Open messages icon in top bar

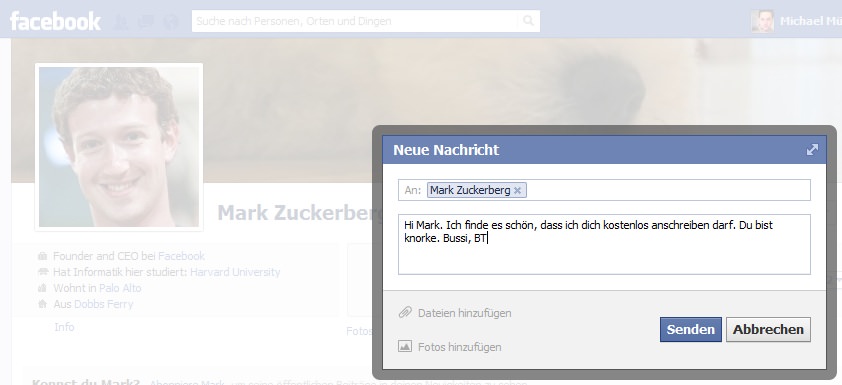click(146, 21)
